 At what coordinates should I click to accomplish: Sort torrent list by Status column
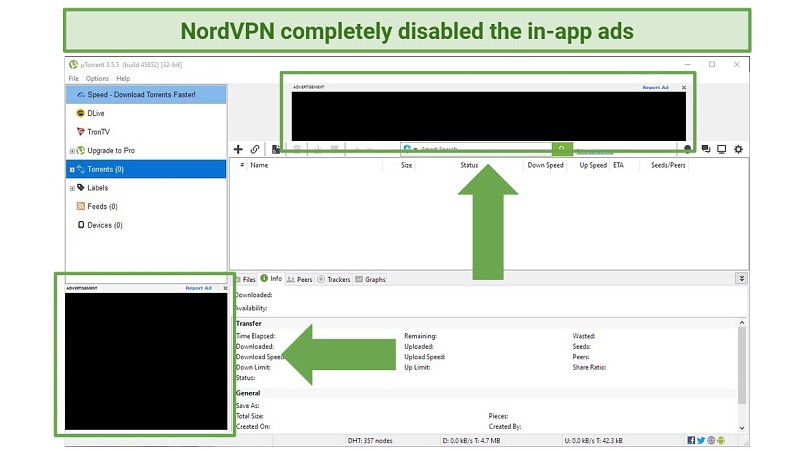(x=469, y=165)
